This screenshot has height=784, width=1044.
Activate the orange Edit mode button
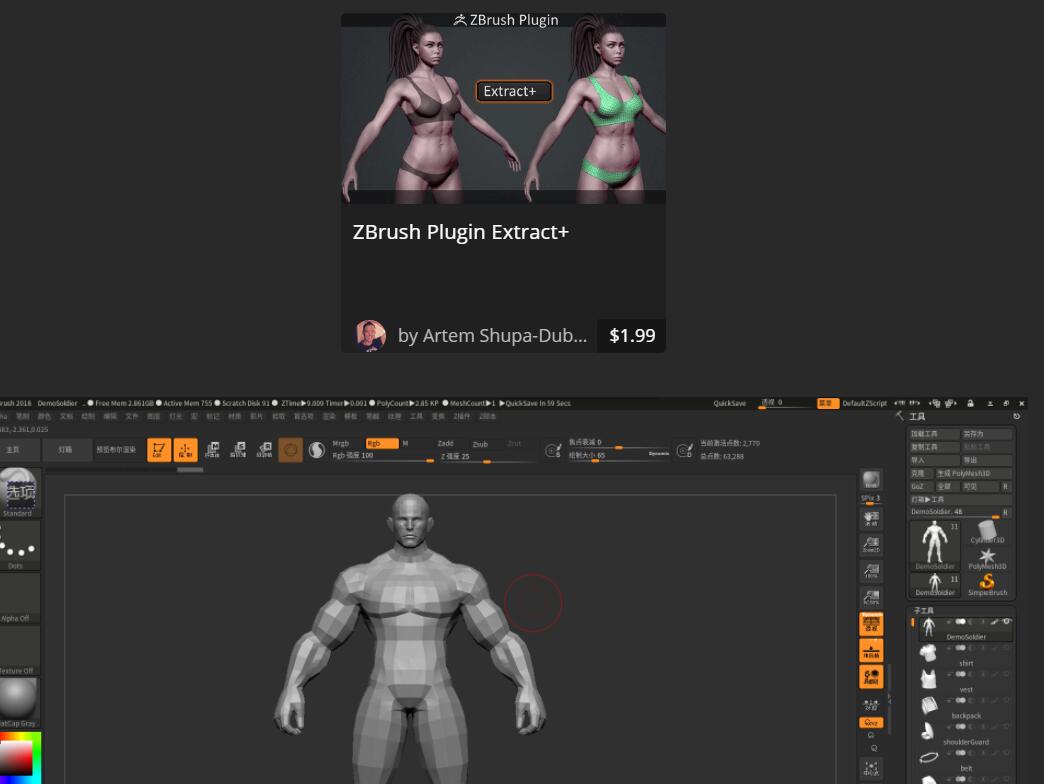tap(158, 450)
